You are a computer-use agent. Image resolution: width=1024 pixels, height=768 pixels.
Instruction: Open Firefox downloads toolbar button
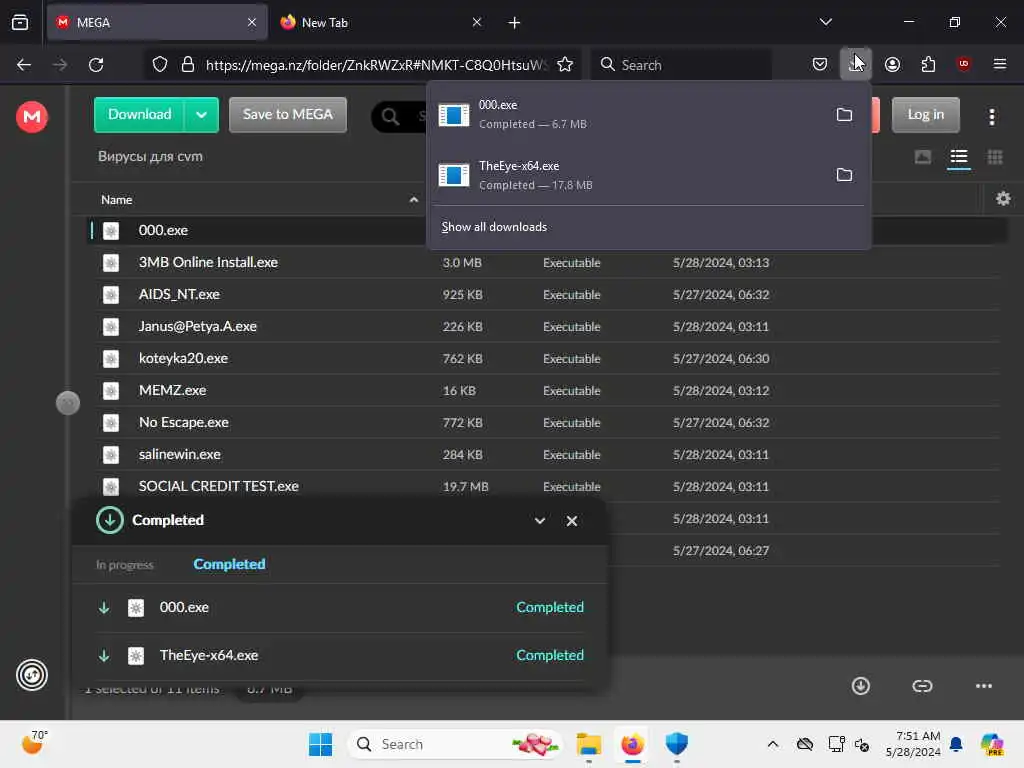[x=856, y=64]
